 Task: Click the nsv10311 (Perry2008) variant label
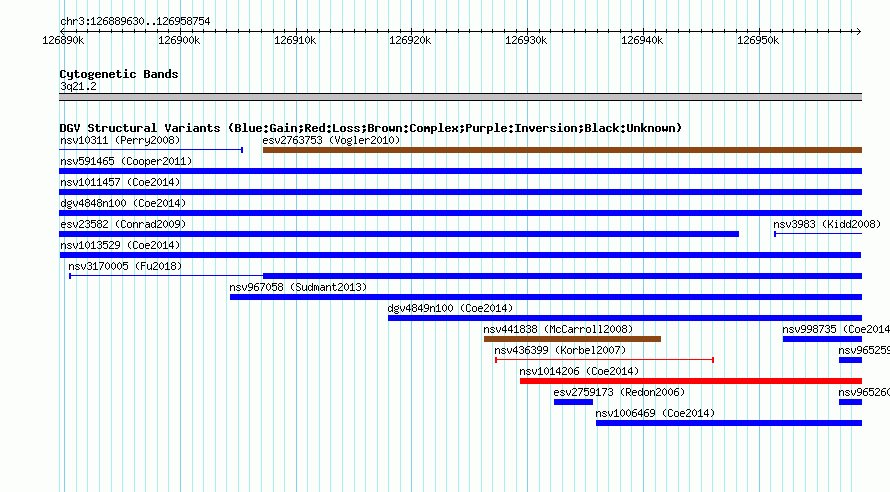point(120,140)
